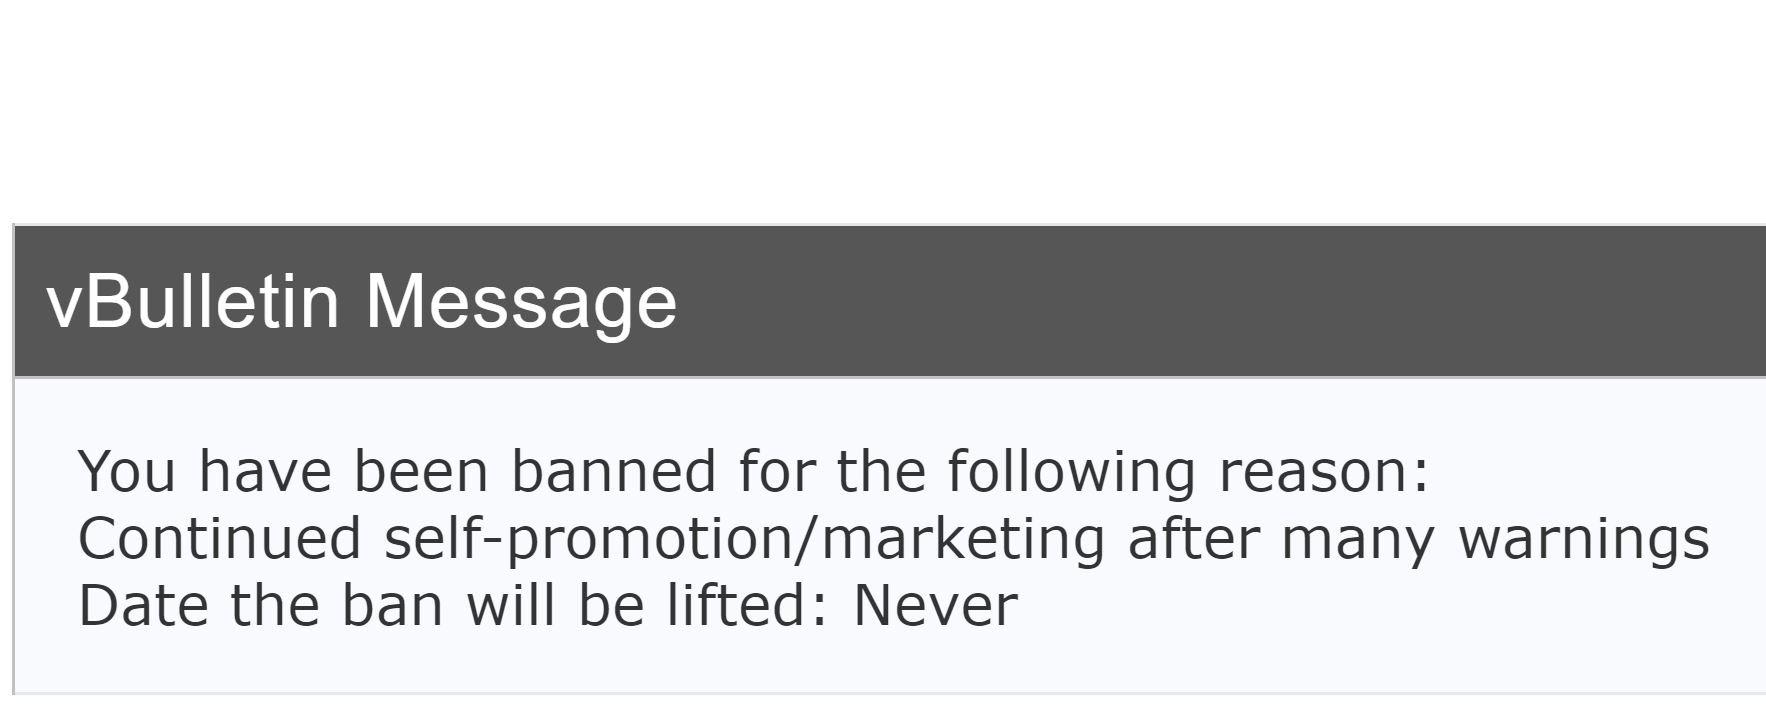Click the word "many" in ban reason
Image resolution: width=1766 pixels, height=717 pixels.
(x=1357, y=538)
